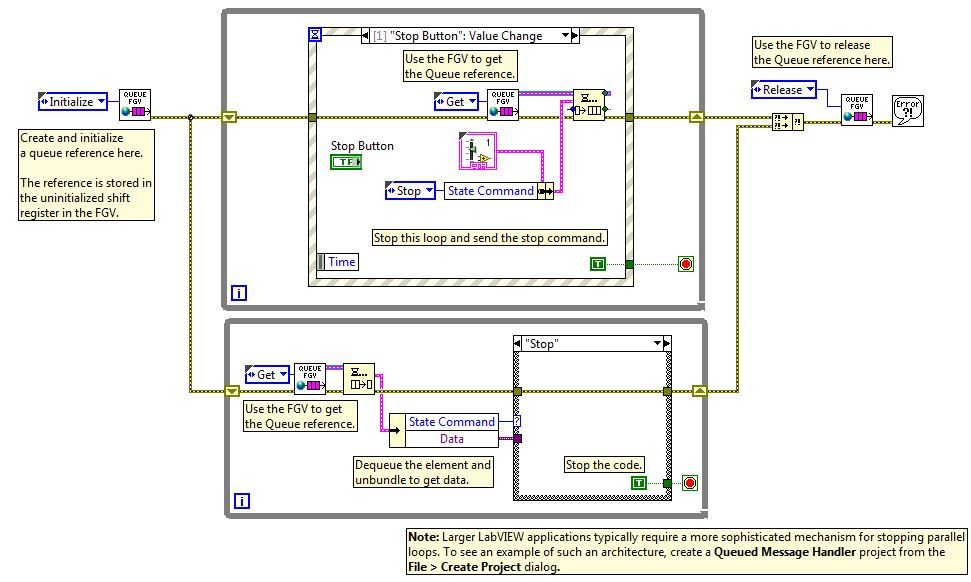Click the Merge Errors node before the Release FGV
The height and width of the screenshot is (582, 971).
pos(787,120)
